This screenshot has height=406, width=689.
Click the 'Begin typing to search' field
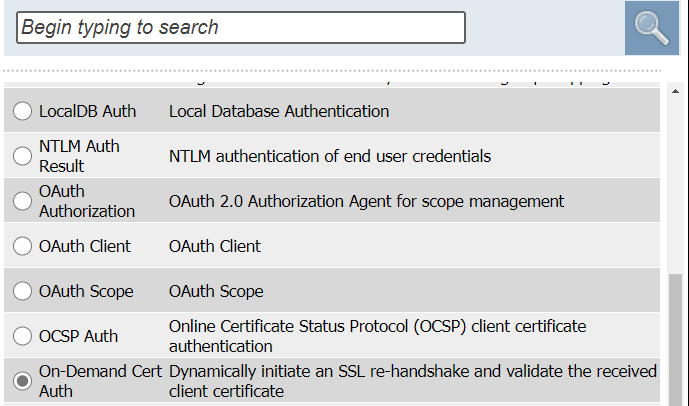241,28
